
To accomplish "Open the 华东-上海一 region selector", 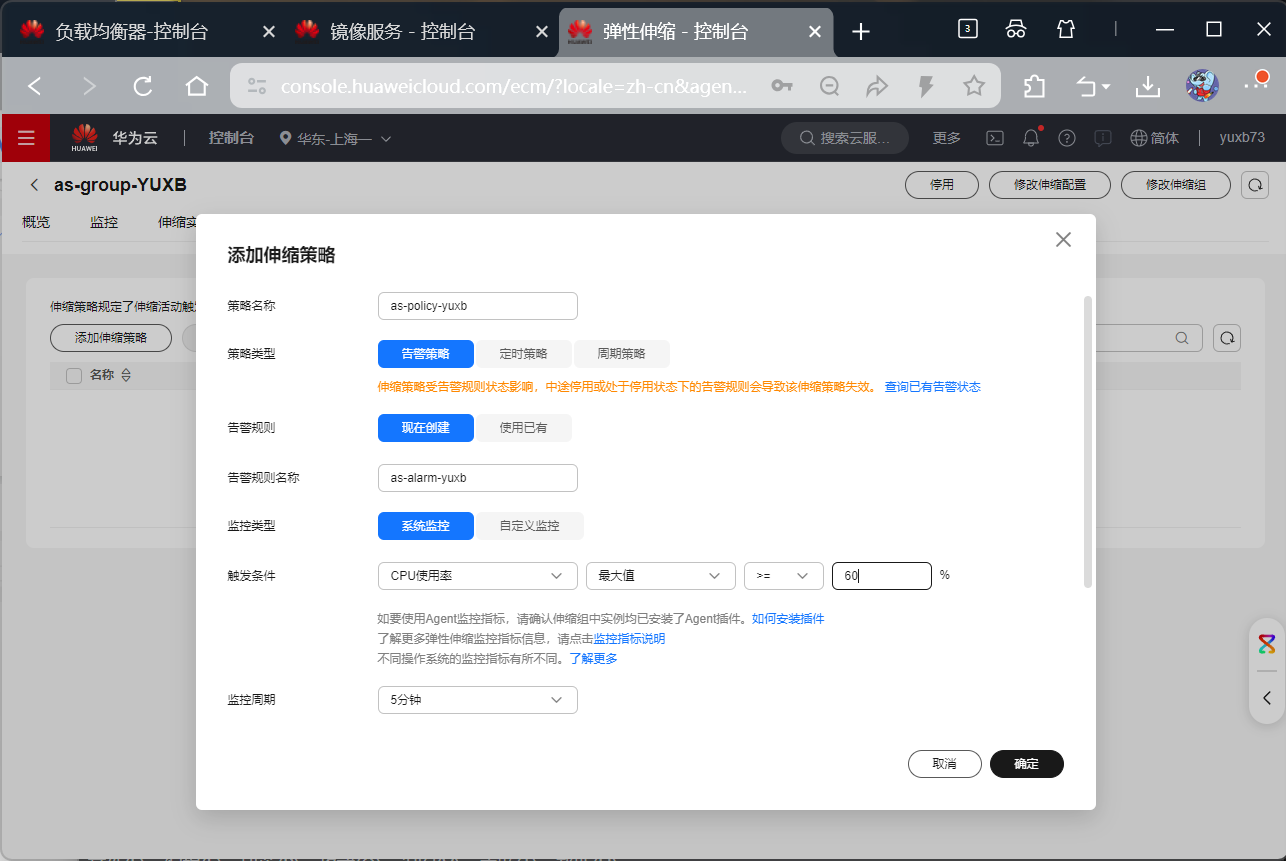I will [x=336, y=139].
